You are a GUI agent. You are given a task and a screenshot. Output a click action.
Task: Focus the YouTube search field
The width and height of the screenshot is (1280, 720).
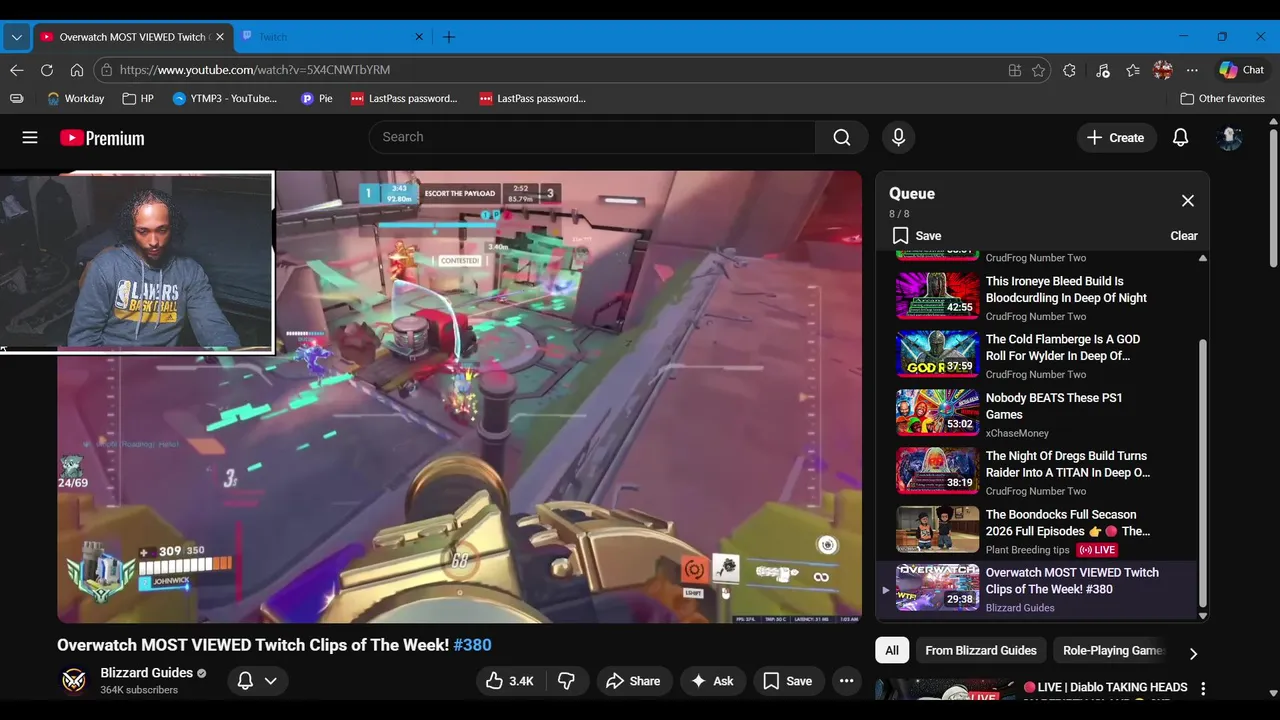click(592, 137)
